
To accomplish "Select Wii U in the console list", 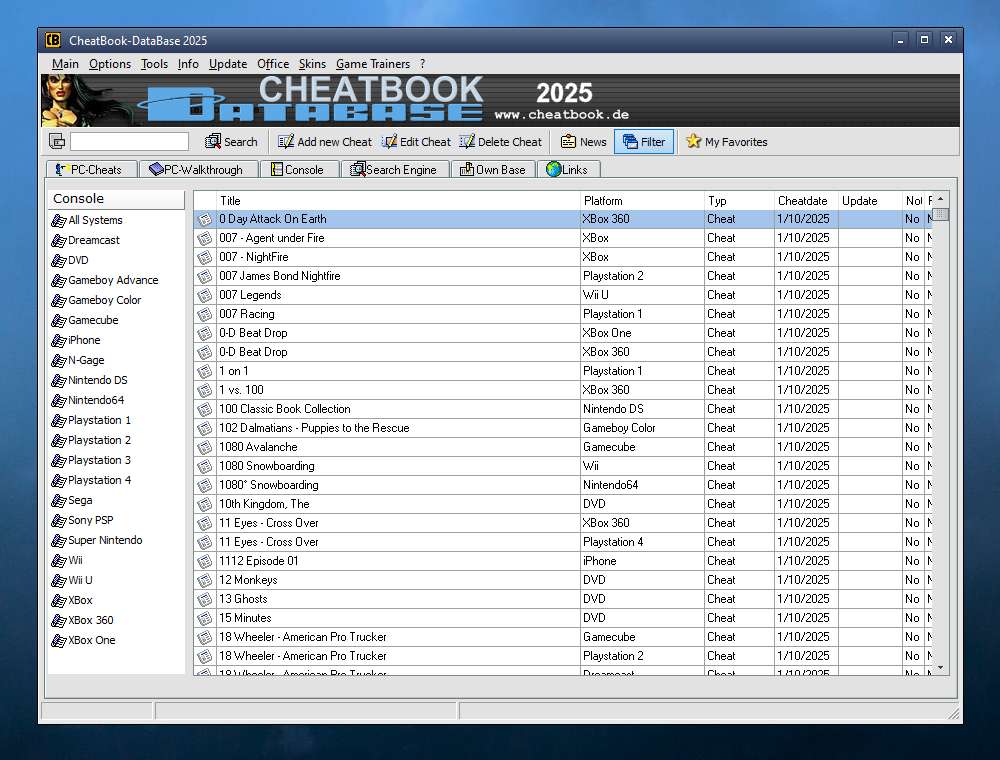I will pos(72,580).
